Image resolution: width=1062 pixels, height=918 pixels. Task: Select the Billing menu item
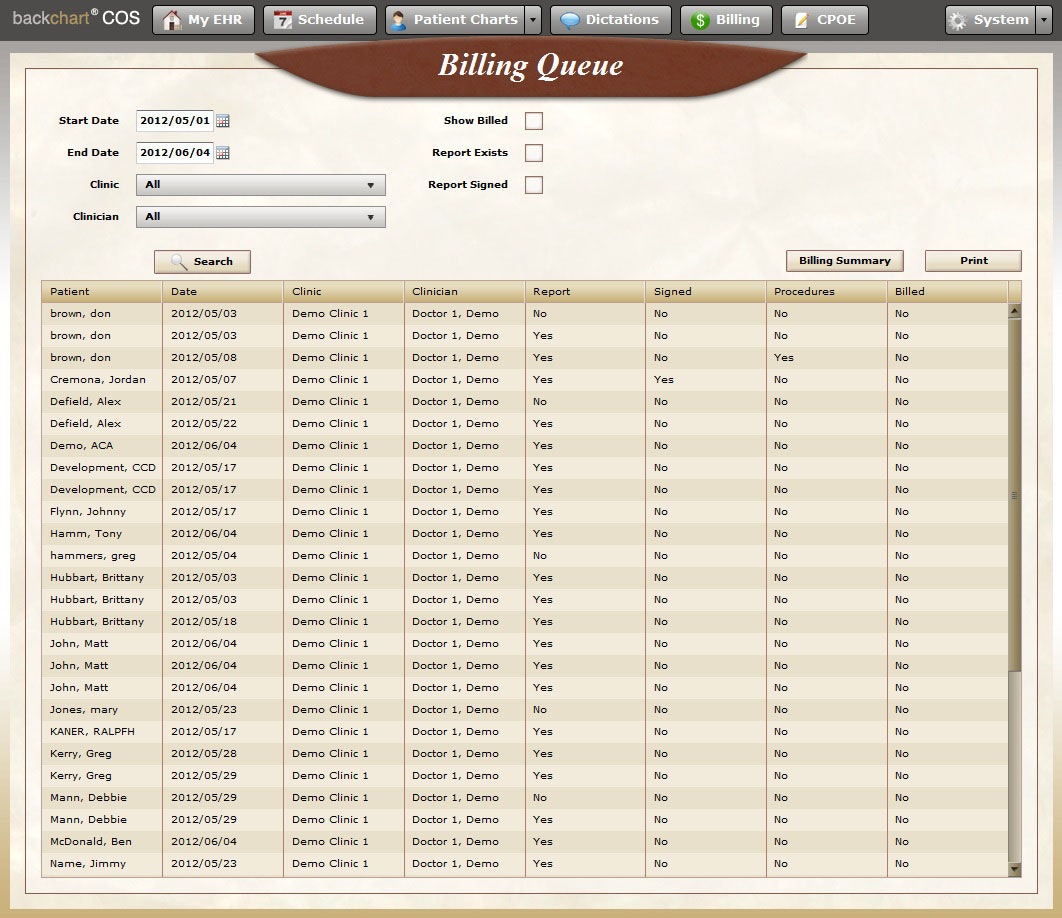[x=726, y=19]
